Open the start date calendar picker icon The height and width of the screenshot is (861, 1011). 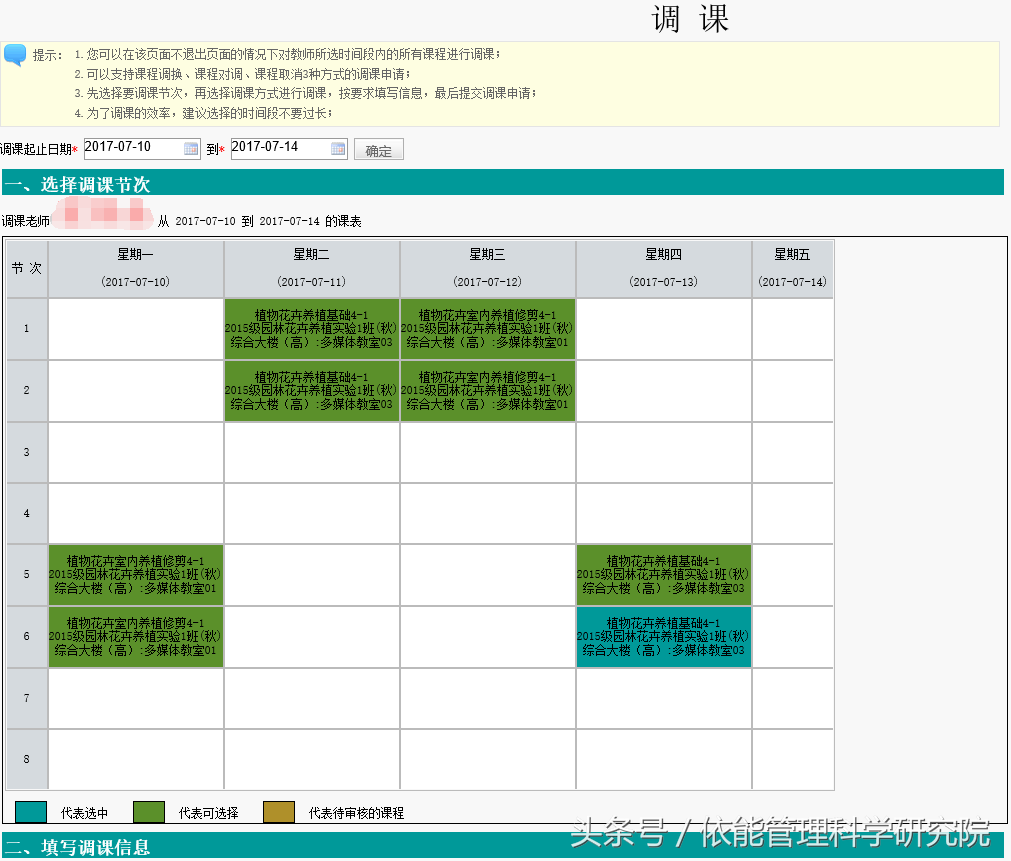[190, 148]
